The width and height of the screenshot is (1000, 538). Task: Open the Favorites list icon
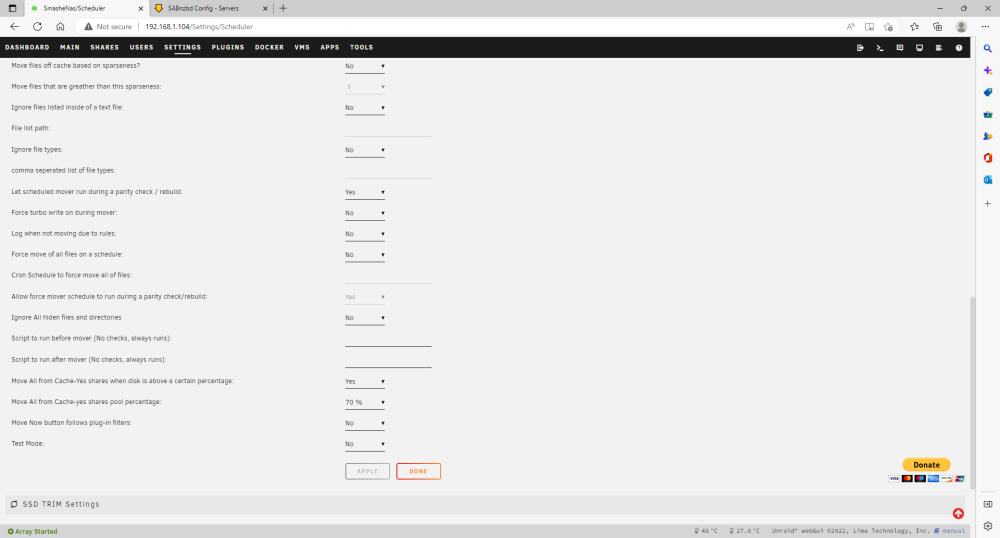pos(914,27)
